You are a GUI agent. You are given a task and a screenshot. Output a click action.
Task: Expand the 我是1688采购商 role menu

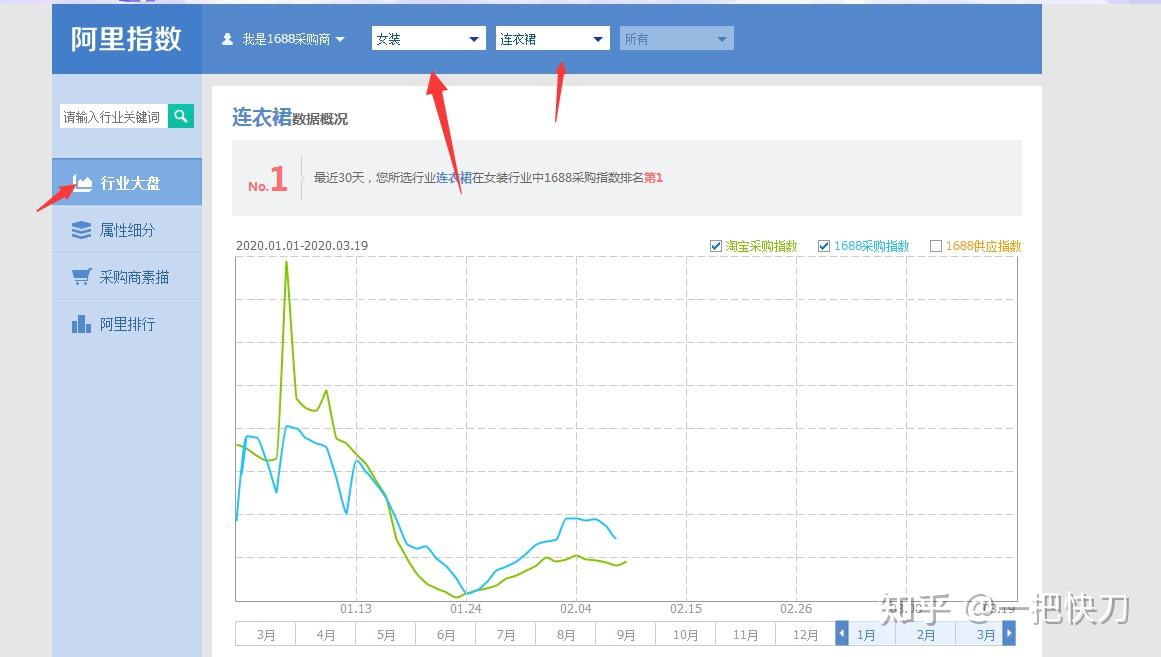(x=284, y=39)
